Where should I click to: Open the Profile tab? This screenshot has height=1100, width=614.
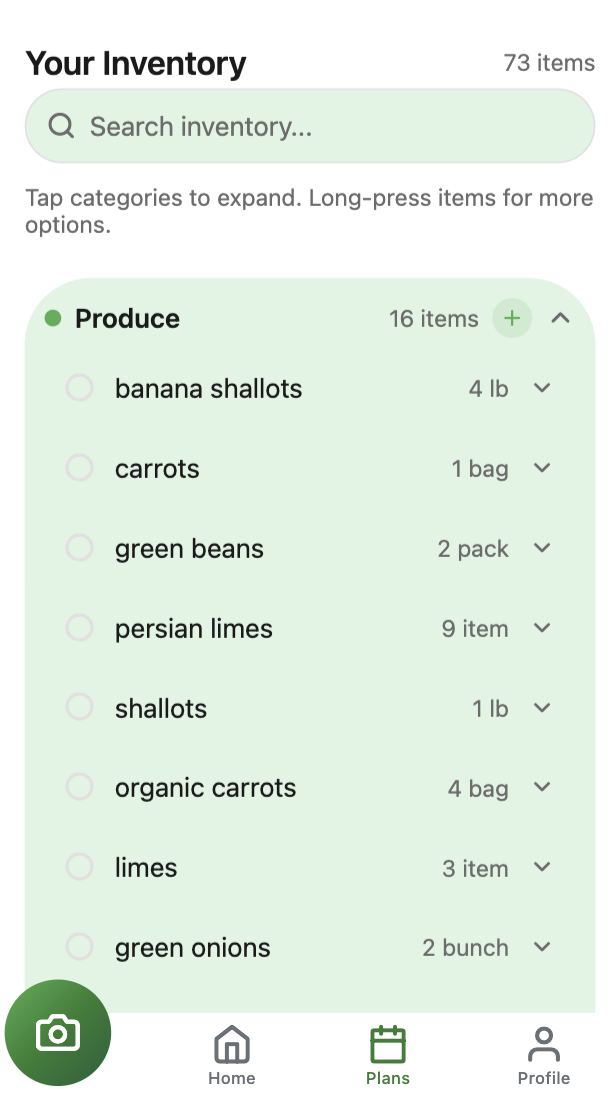click(x=543, y=1050)
